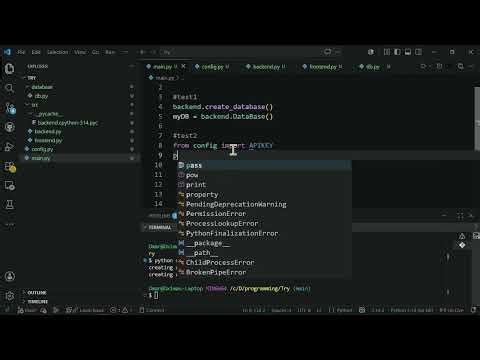The height and width of the screenshot is (360, 480).
Task: Click the Run Python file icon
Action: pos(423,66)
